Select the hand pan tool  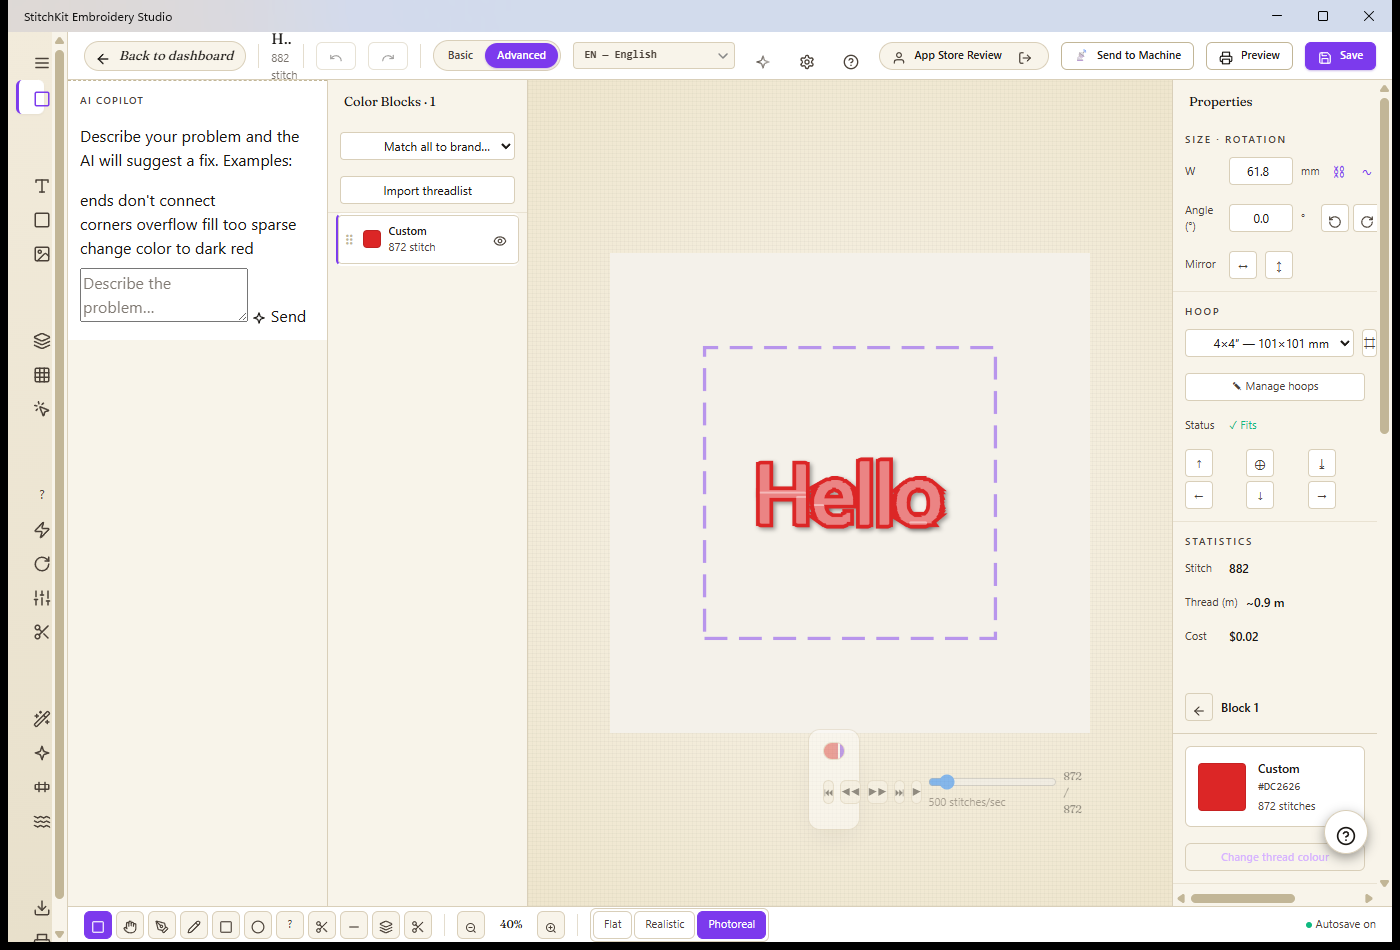pyautogui.click(x=130, y=926)
